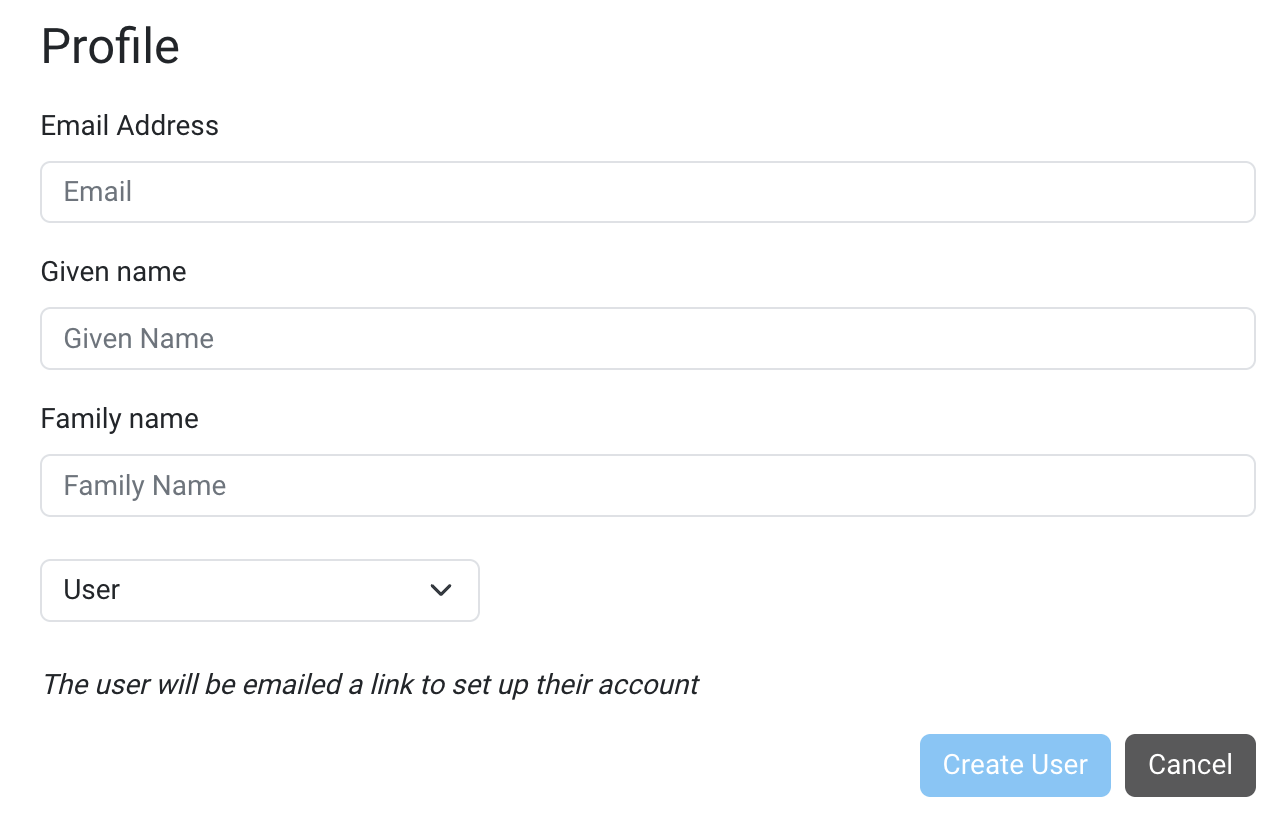Click the 'Family name' field label
The image size is (1264, 824).
point(119,418)
